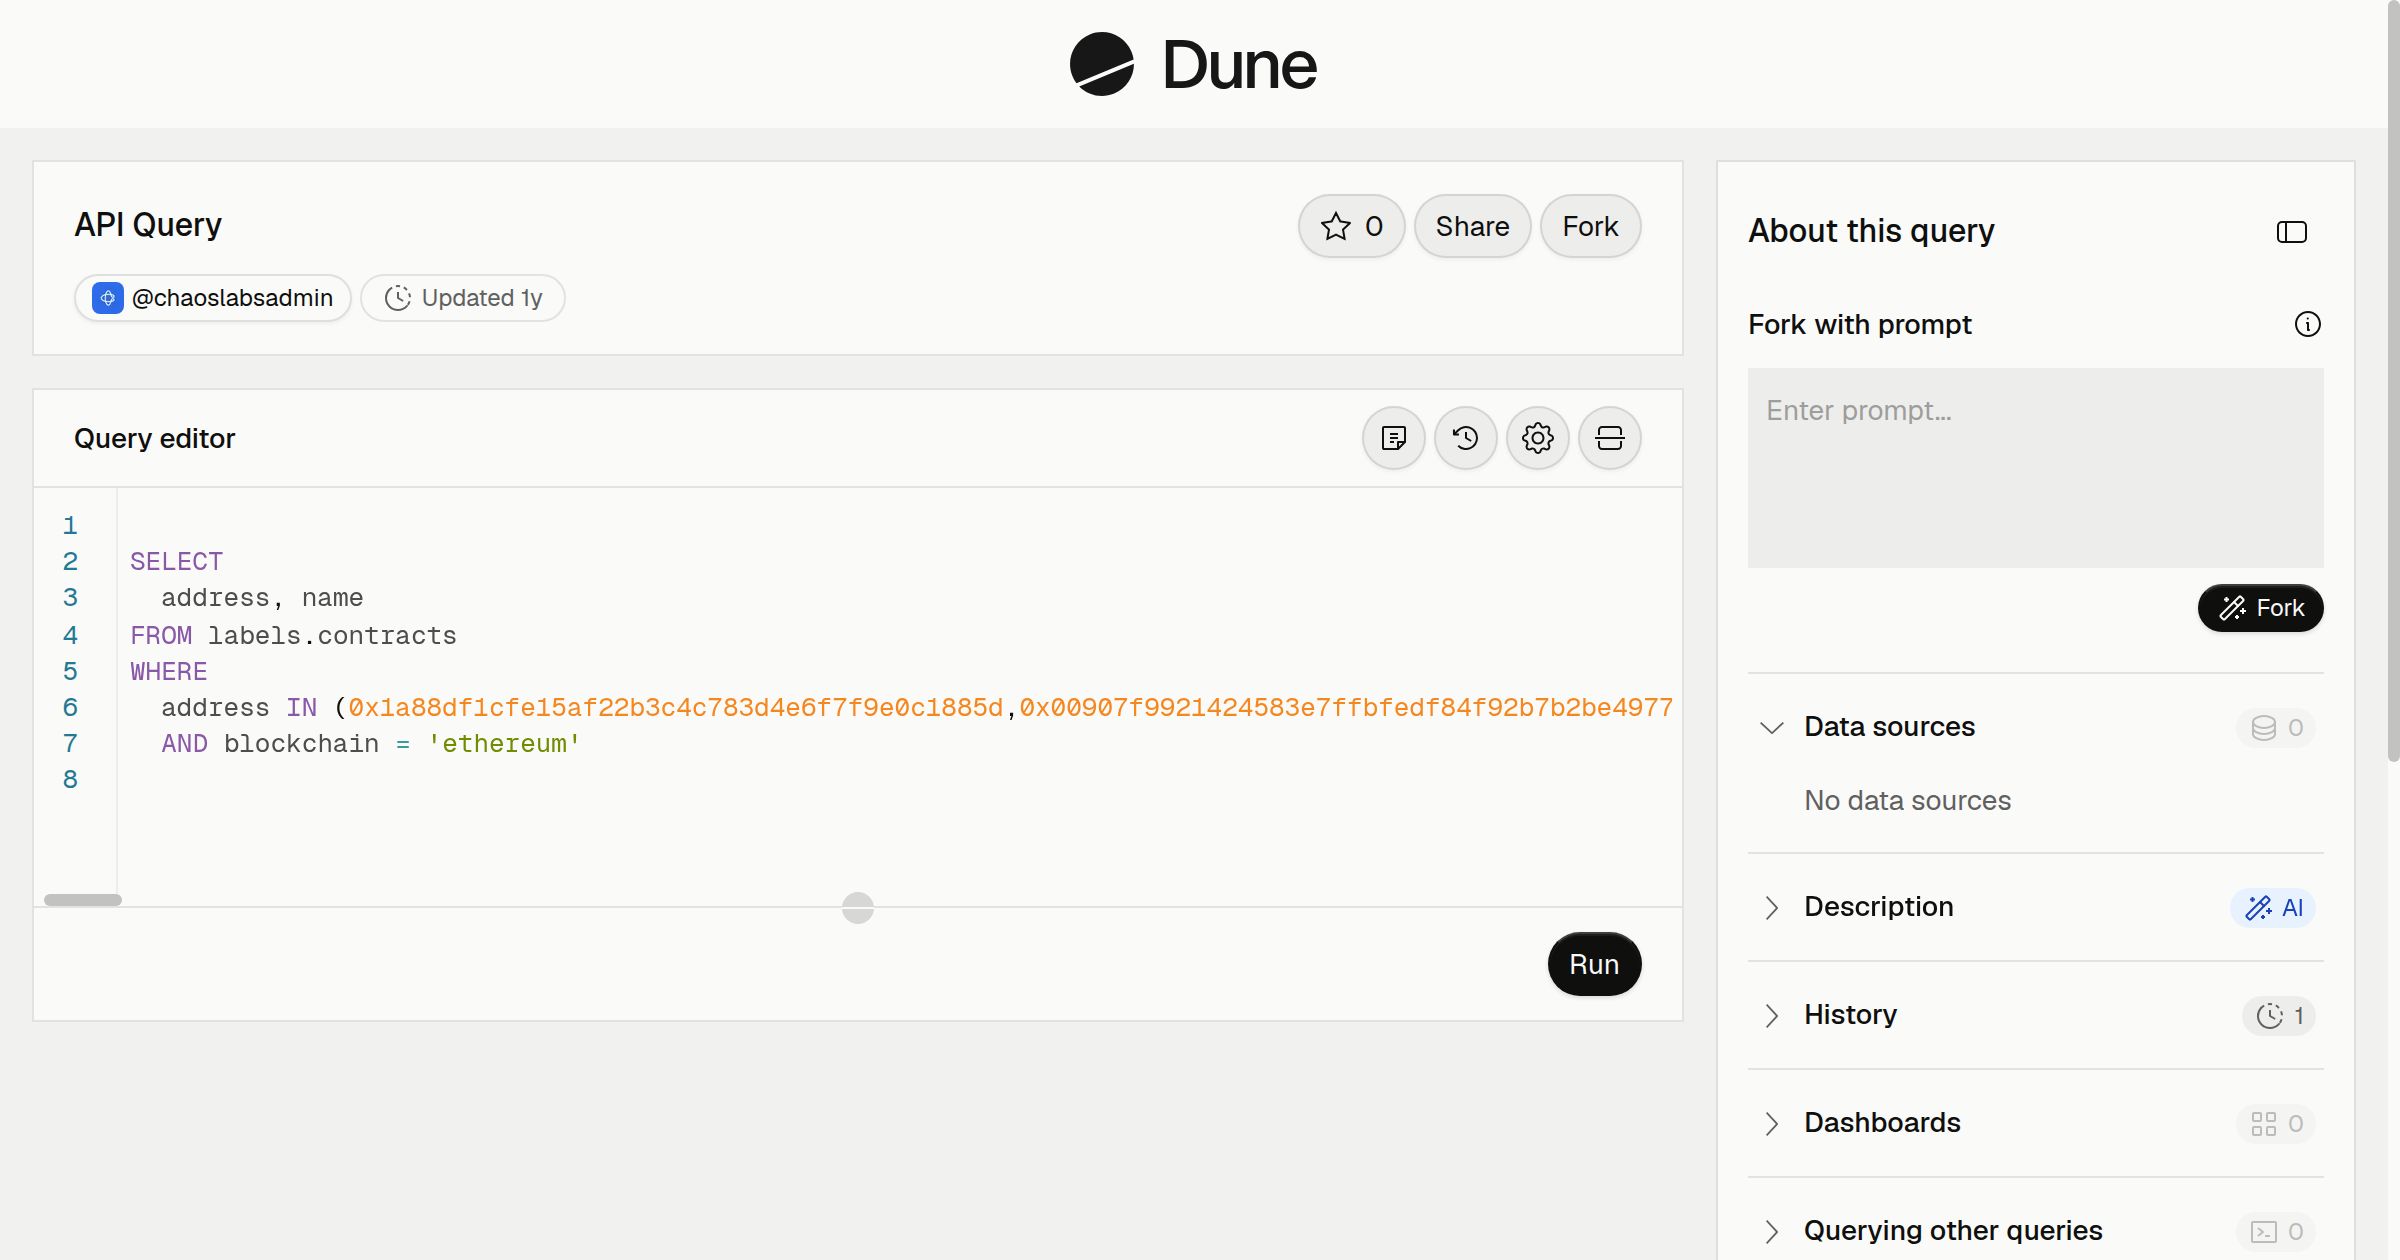Click the 'No data sources' text
The width and height of the screenshot is (2400, 1260).
tap(1907, 801)
